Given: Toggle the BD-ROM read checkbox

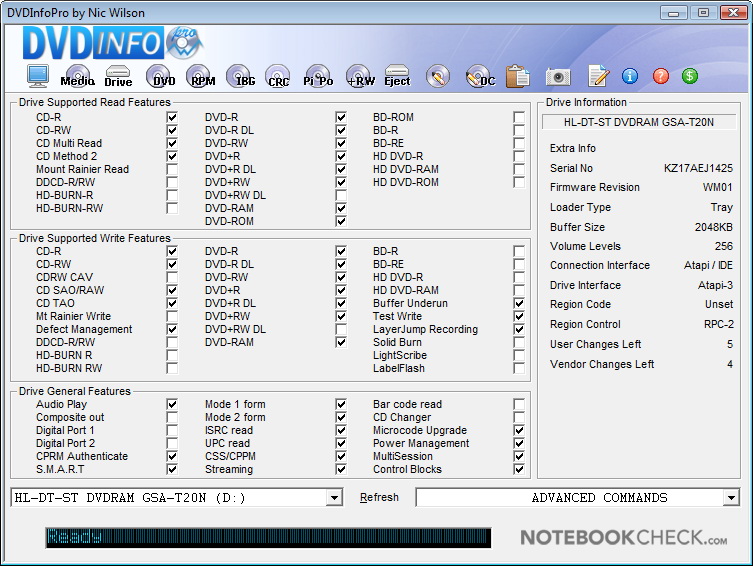Looking at the screenshot, I should coord(519,117).
